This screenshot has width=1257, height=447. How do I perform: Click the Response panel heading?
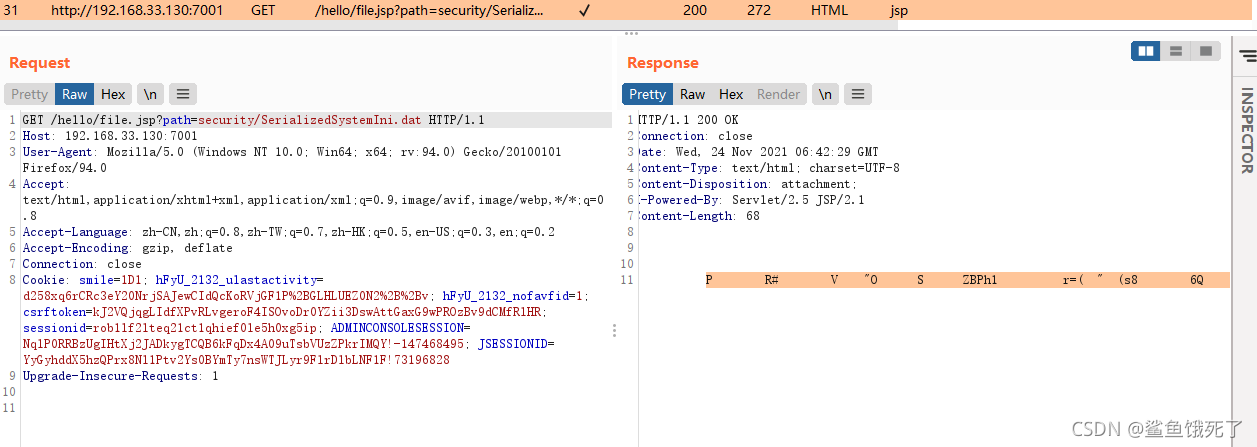point(663,63)
